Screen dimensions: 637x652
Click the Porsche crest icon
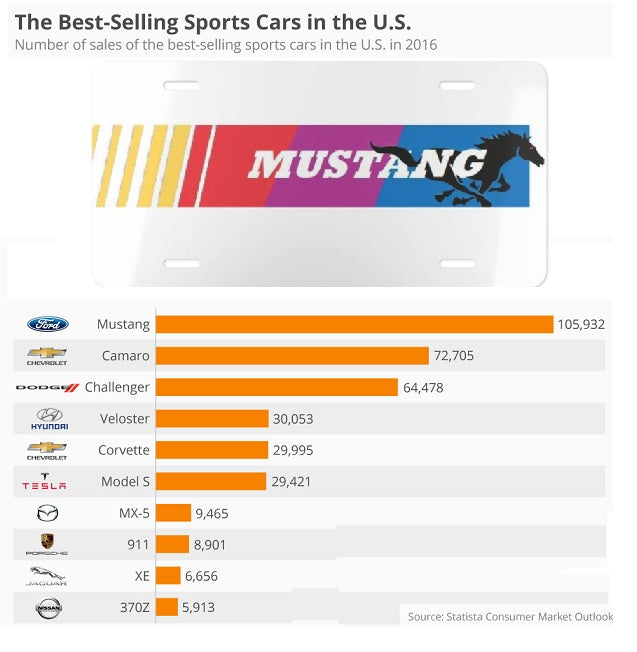click(47, 544)
